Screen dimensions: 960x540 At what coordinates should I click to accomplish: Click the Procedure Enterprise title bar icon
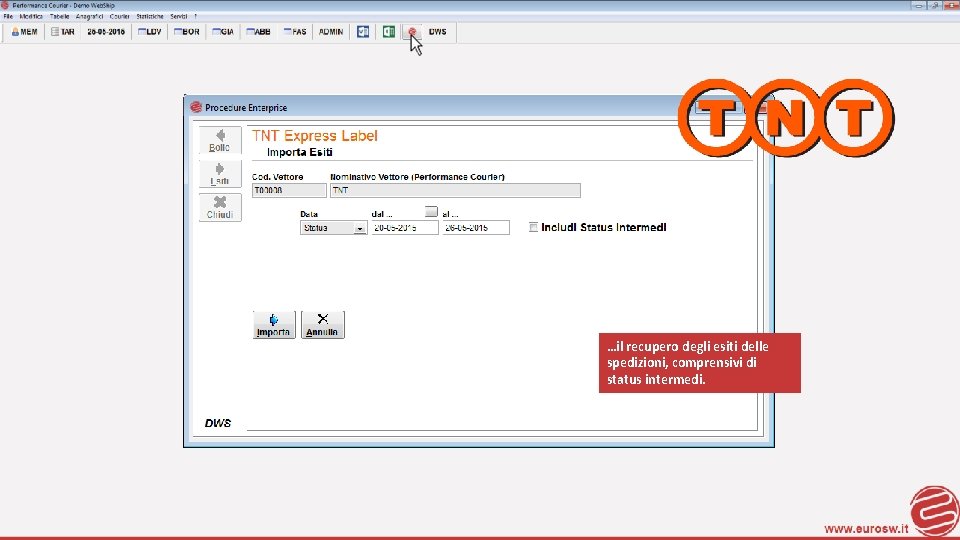tap(196, 107)
